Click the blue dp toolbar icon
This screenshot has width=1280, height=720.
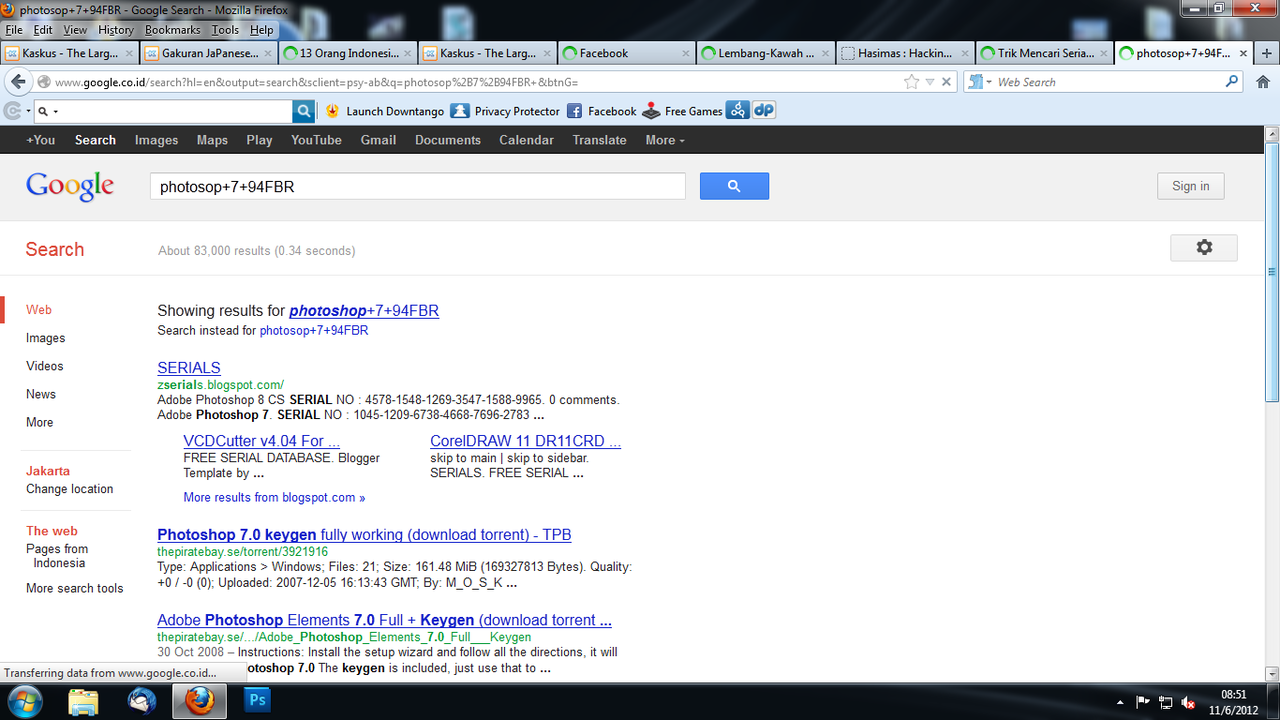pos(764,111)
